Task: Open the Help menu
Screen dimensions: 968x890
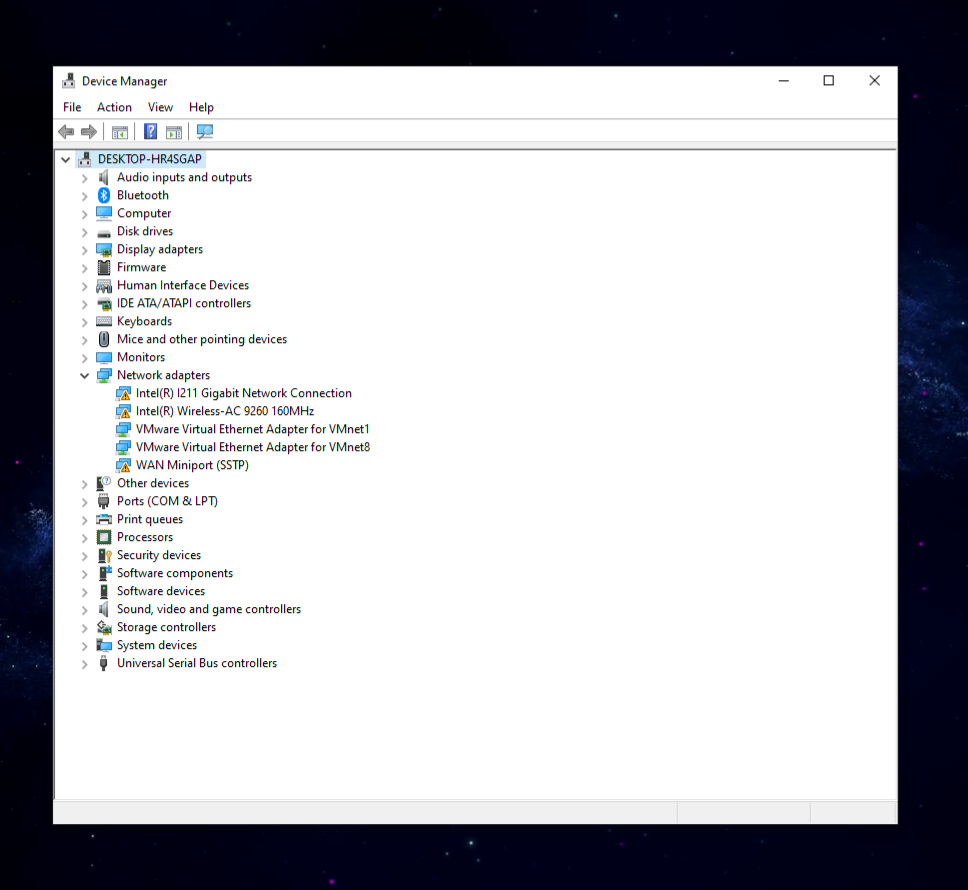Action: 201,107
